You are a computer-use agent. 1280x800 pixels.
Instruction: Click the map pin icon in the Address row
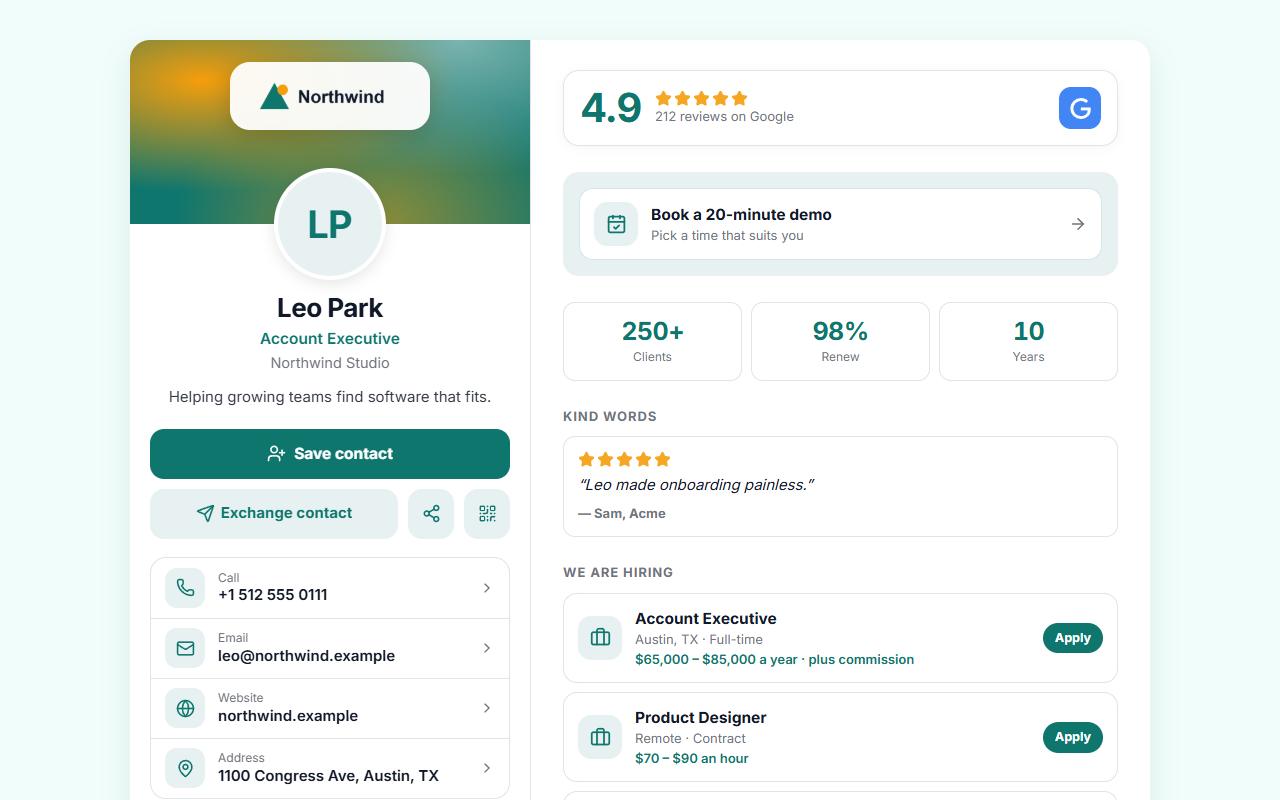pyautogui.click(x=185, y=768)
